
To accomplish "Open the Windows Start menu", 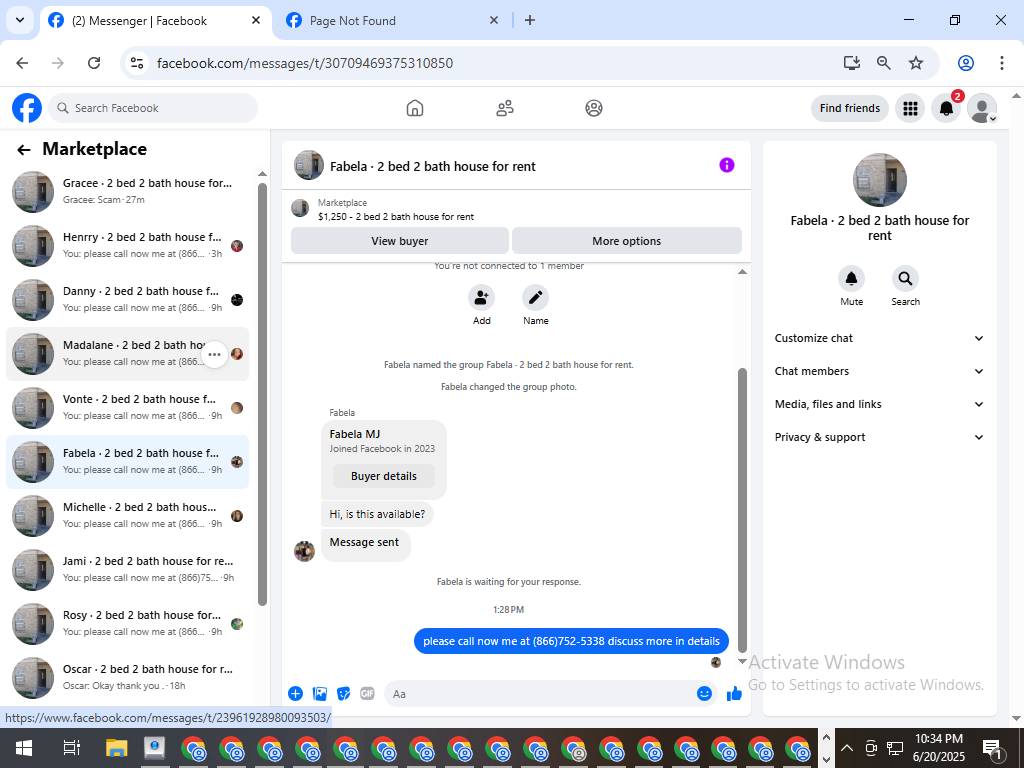I will coord(24,748).
